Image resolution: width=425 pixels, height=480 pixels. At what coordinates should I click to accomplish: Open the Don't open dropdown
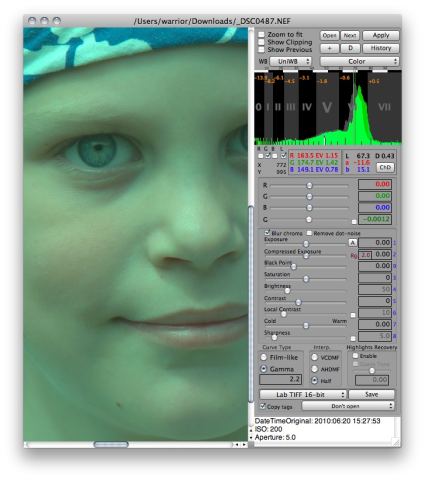click(x=348, y=406)
